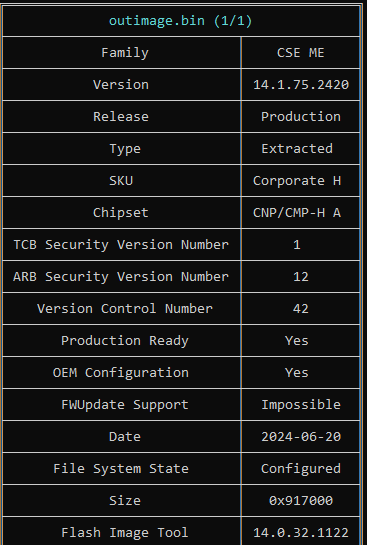Select the version value 14.1.75.2420
Image resolution: width=367 pixels, height=545 pixels.
coord(301,85)
